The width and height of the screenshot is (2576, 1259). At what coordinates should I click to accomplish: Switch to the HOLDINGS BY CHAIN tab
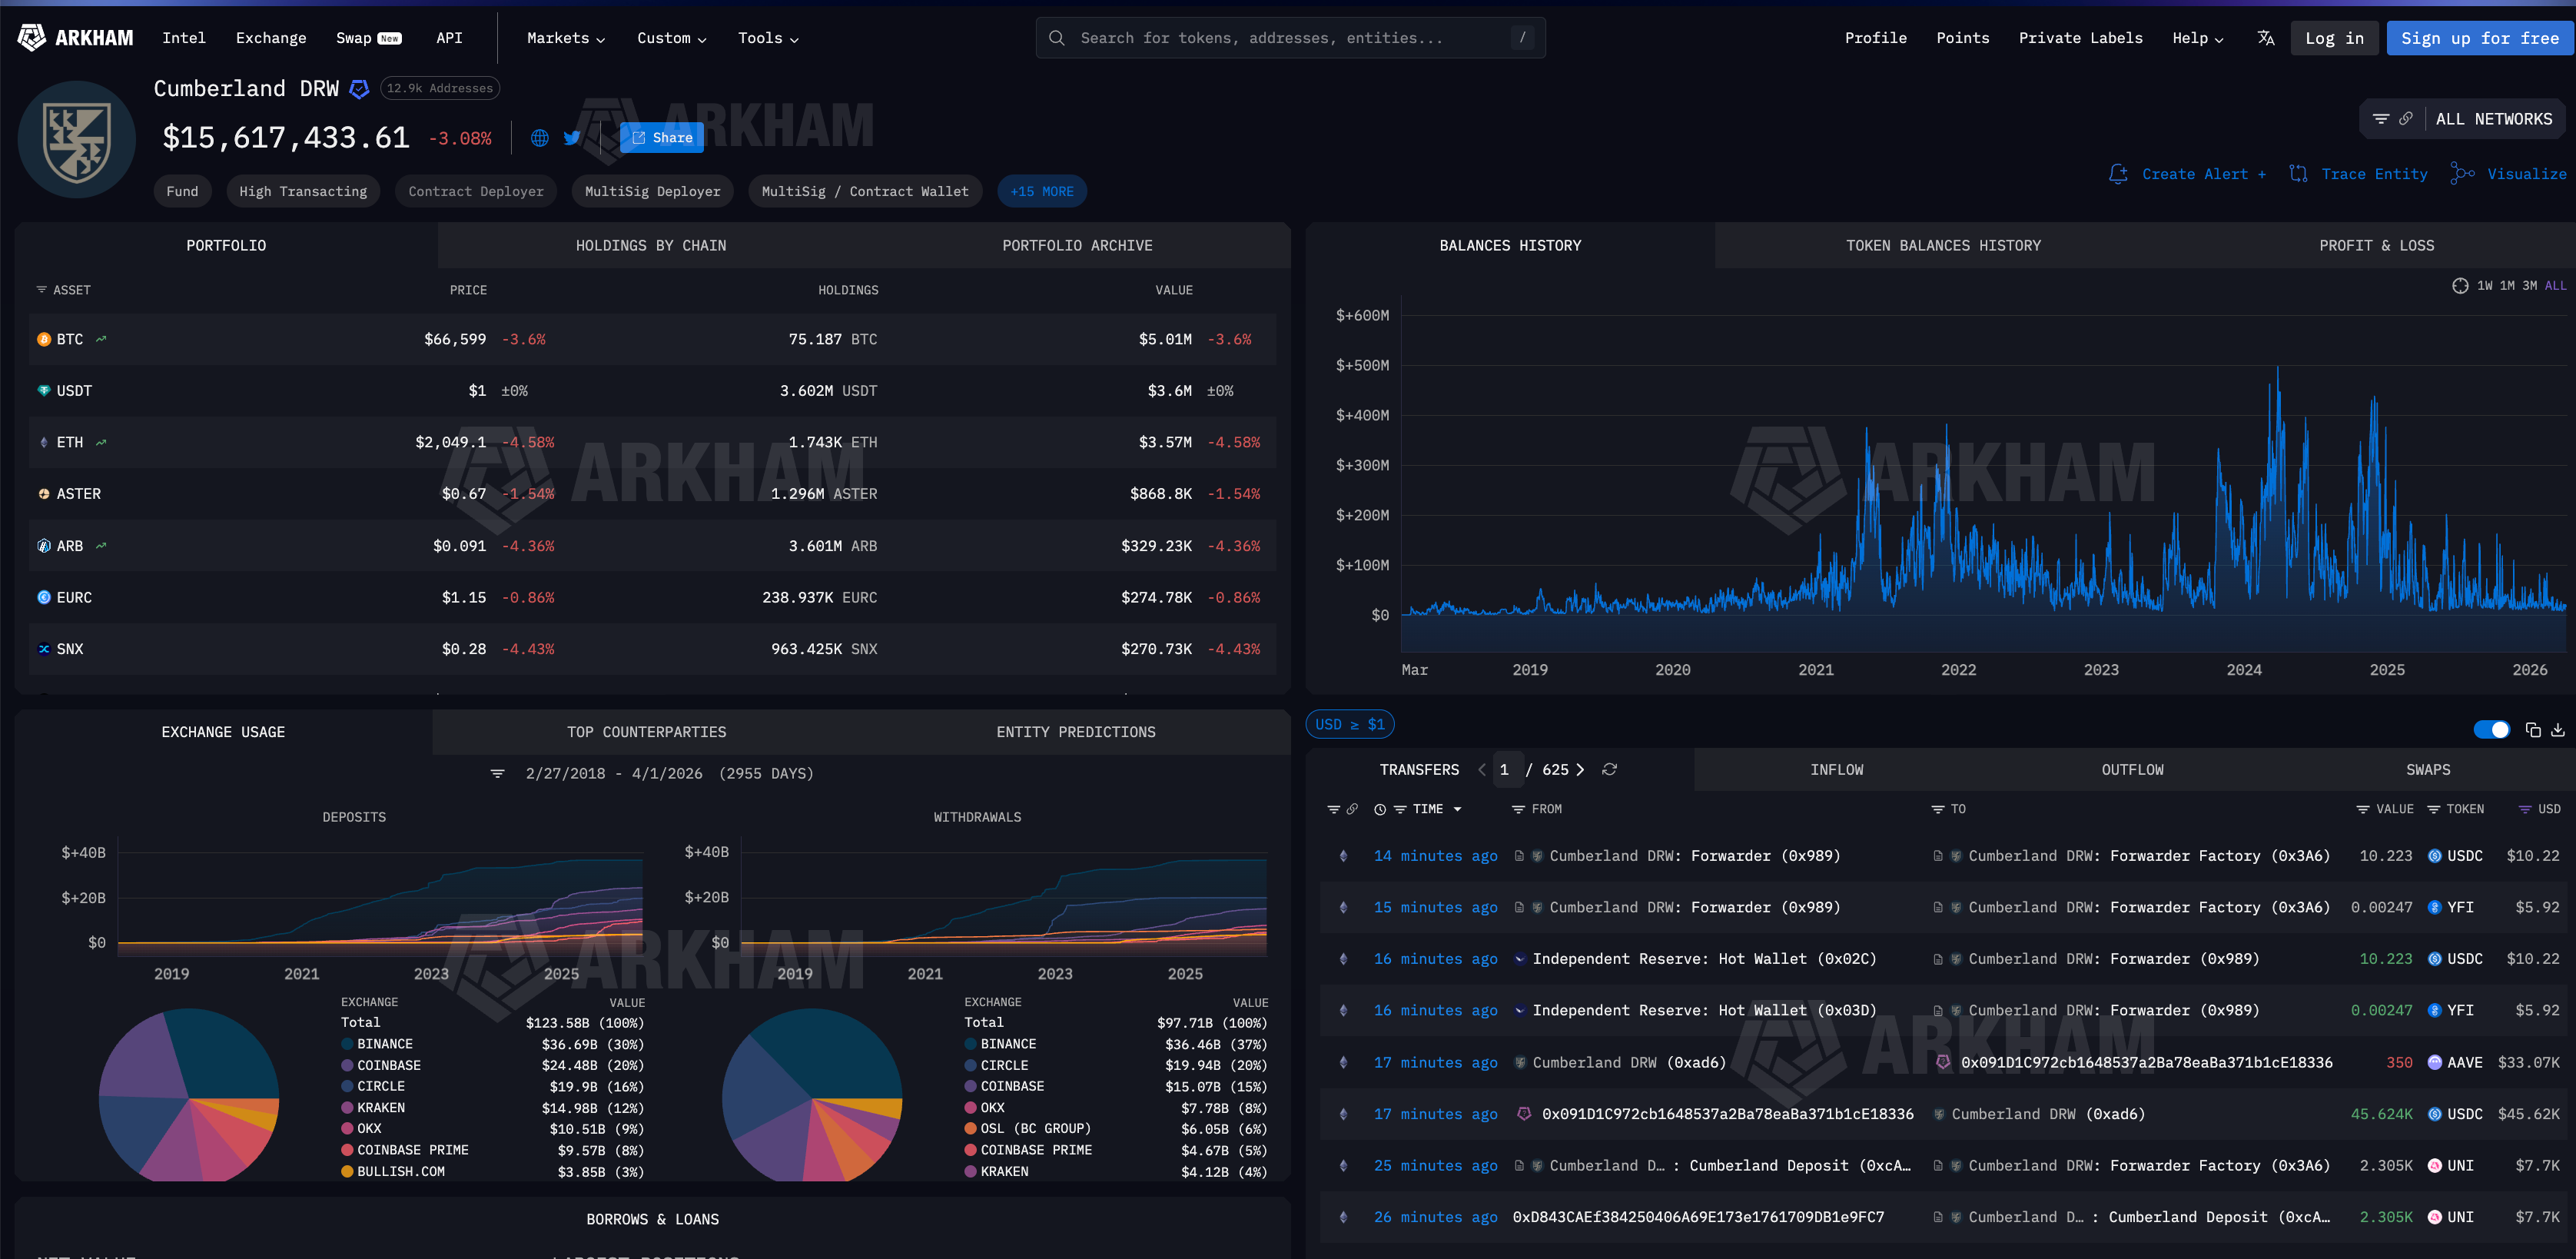pos(651,246)
